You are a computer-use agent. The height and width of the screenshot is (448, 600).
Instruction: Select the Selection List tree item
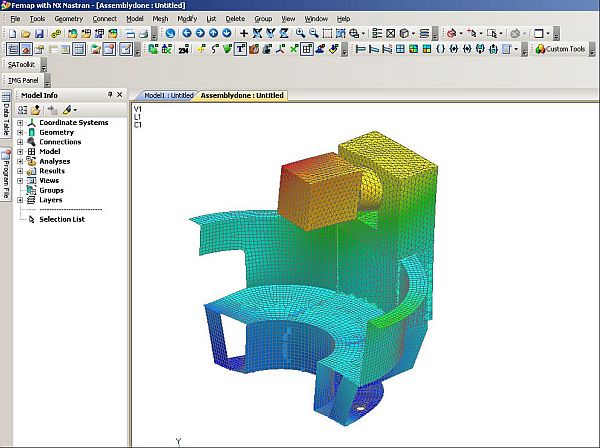[x=62, y=220]
